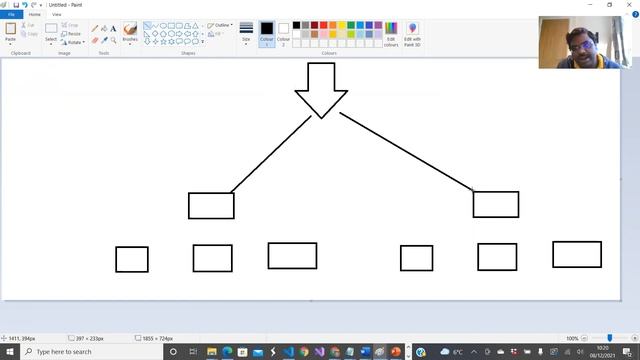The height and width of the screenshot is (360, 640).
Task: Open the File menu
Action: point(11,14)
